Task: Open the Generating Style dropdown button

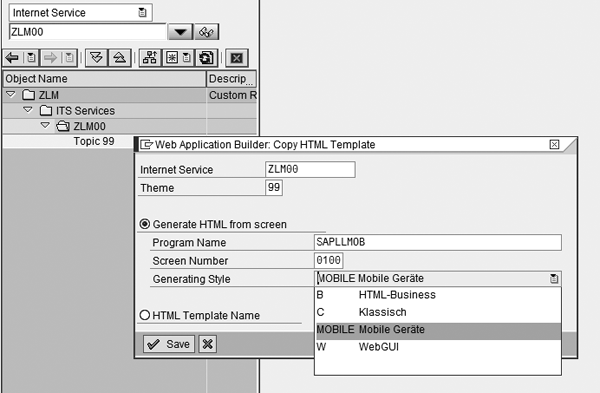Action: click(x=554, y=279)
